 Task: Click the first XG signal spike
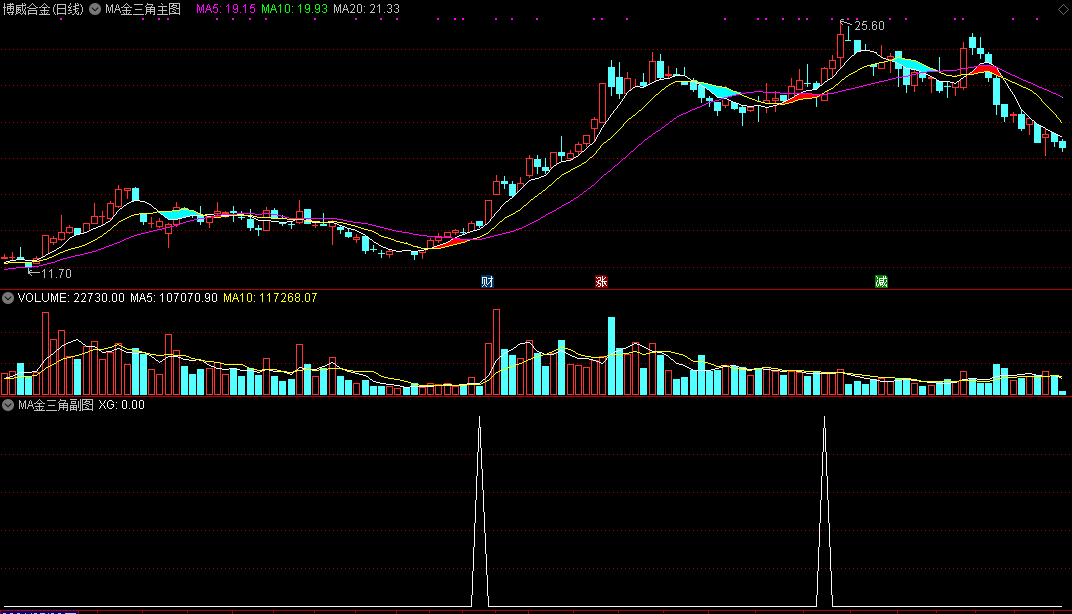pyautogui.click(x=479, y=511)
